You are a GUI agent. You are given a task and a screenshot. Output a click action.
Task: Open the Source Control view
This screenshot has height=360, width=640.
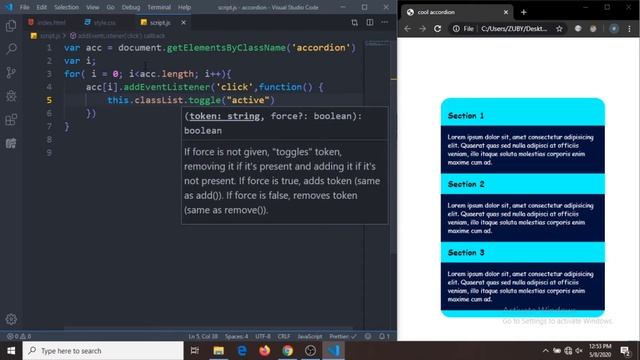[11, 73]
